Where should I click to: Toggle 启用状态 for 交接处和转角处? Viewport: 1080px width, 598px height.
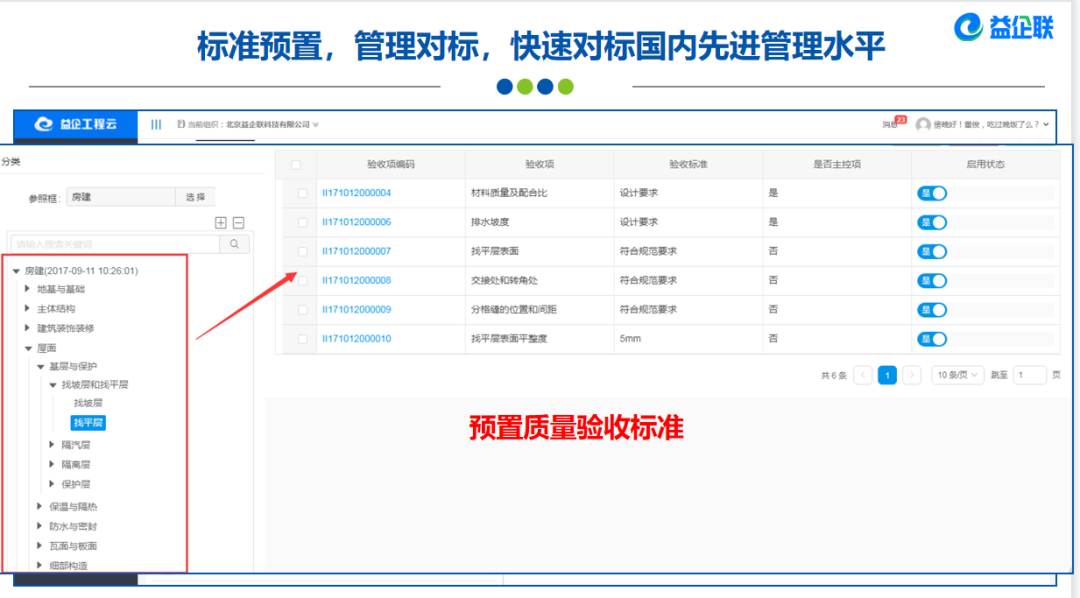932,280
